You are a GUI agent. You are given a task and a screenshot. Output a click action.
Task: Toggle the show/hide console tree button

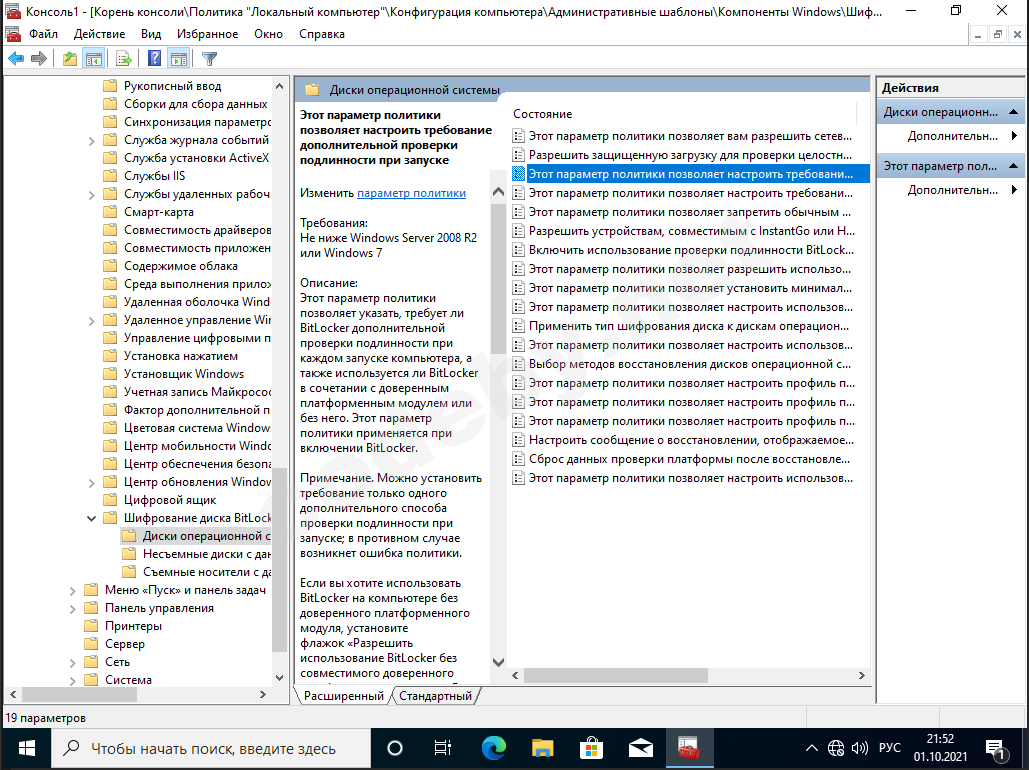coord(93,59)
